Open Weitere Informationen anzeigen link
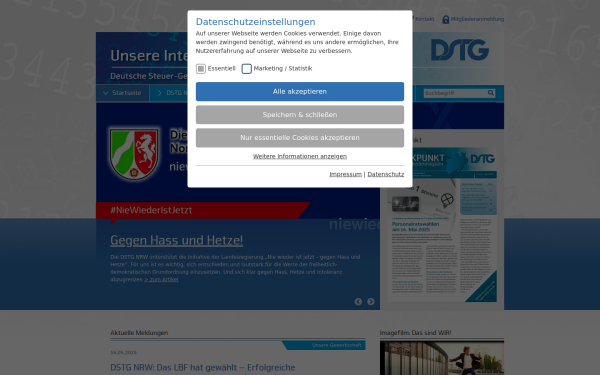 click(300, 156)
